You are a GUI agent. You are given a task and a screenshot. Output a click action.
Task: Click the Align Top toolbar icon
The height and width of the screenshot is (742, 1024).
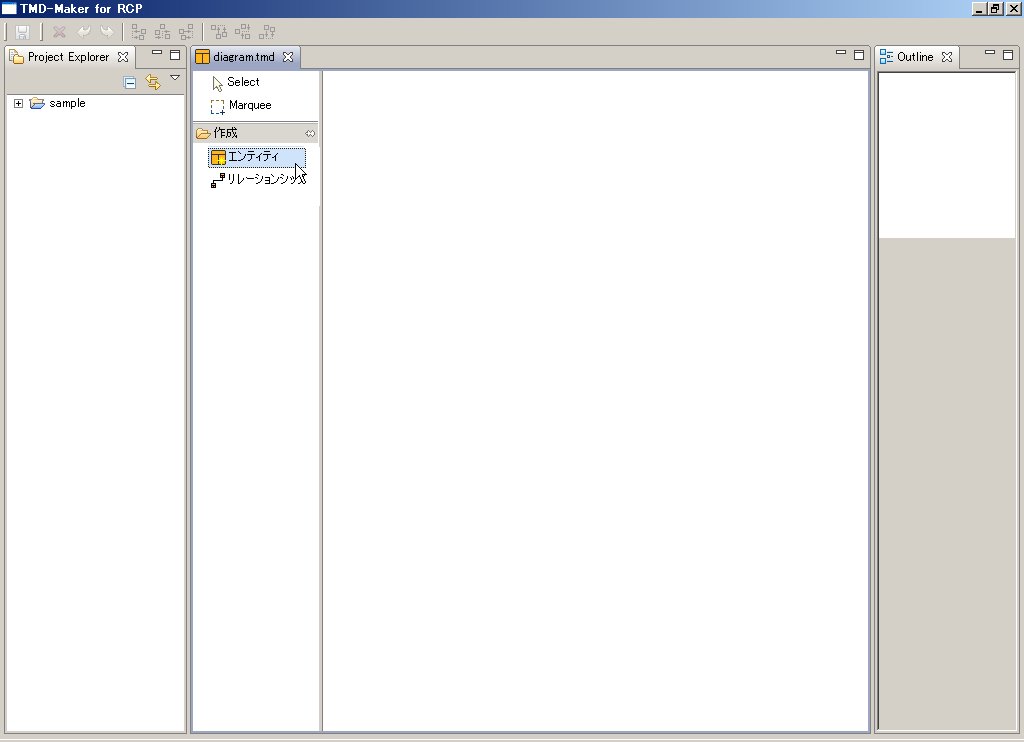[219, 32]
